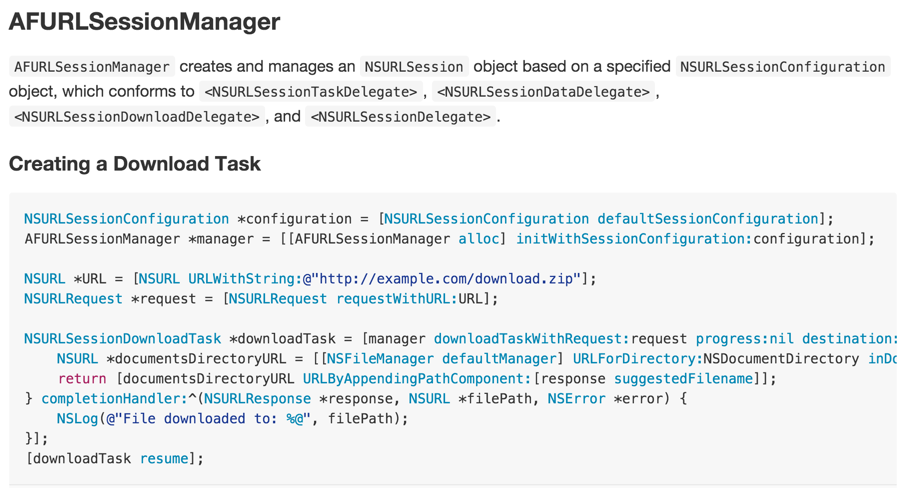Click the <NSURLSessionDelegate> protocol name
The width and height of the screenshot is (908, 488).
coord(401,117)
